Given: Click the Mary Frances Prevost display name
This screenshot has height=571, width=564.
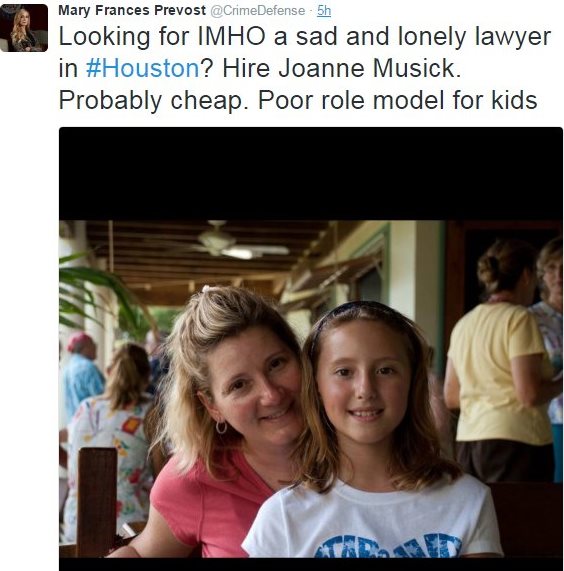Looking at the screenshot, I should [x=132, y=11].
